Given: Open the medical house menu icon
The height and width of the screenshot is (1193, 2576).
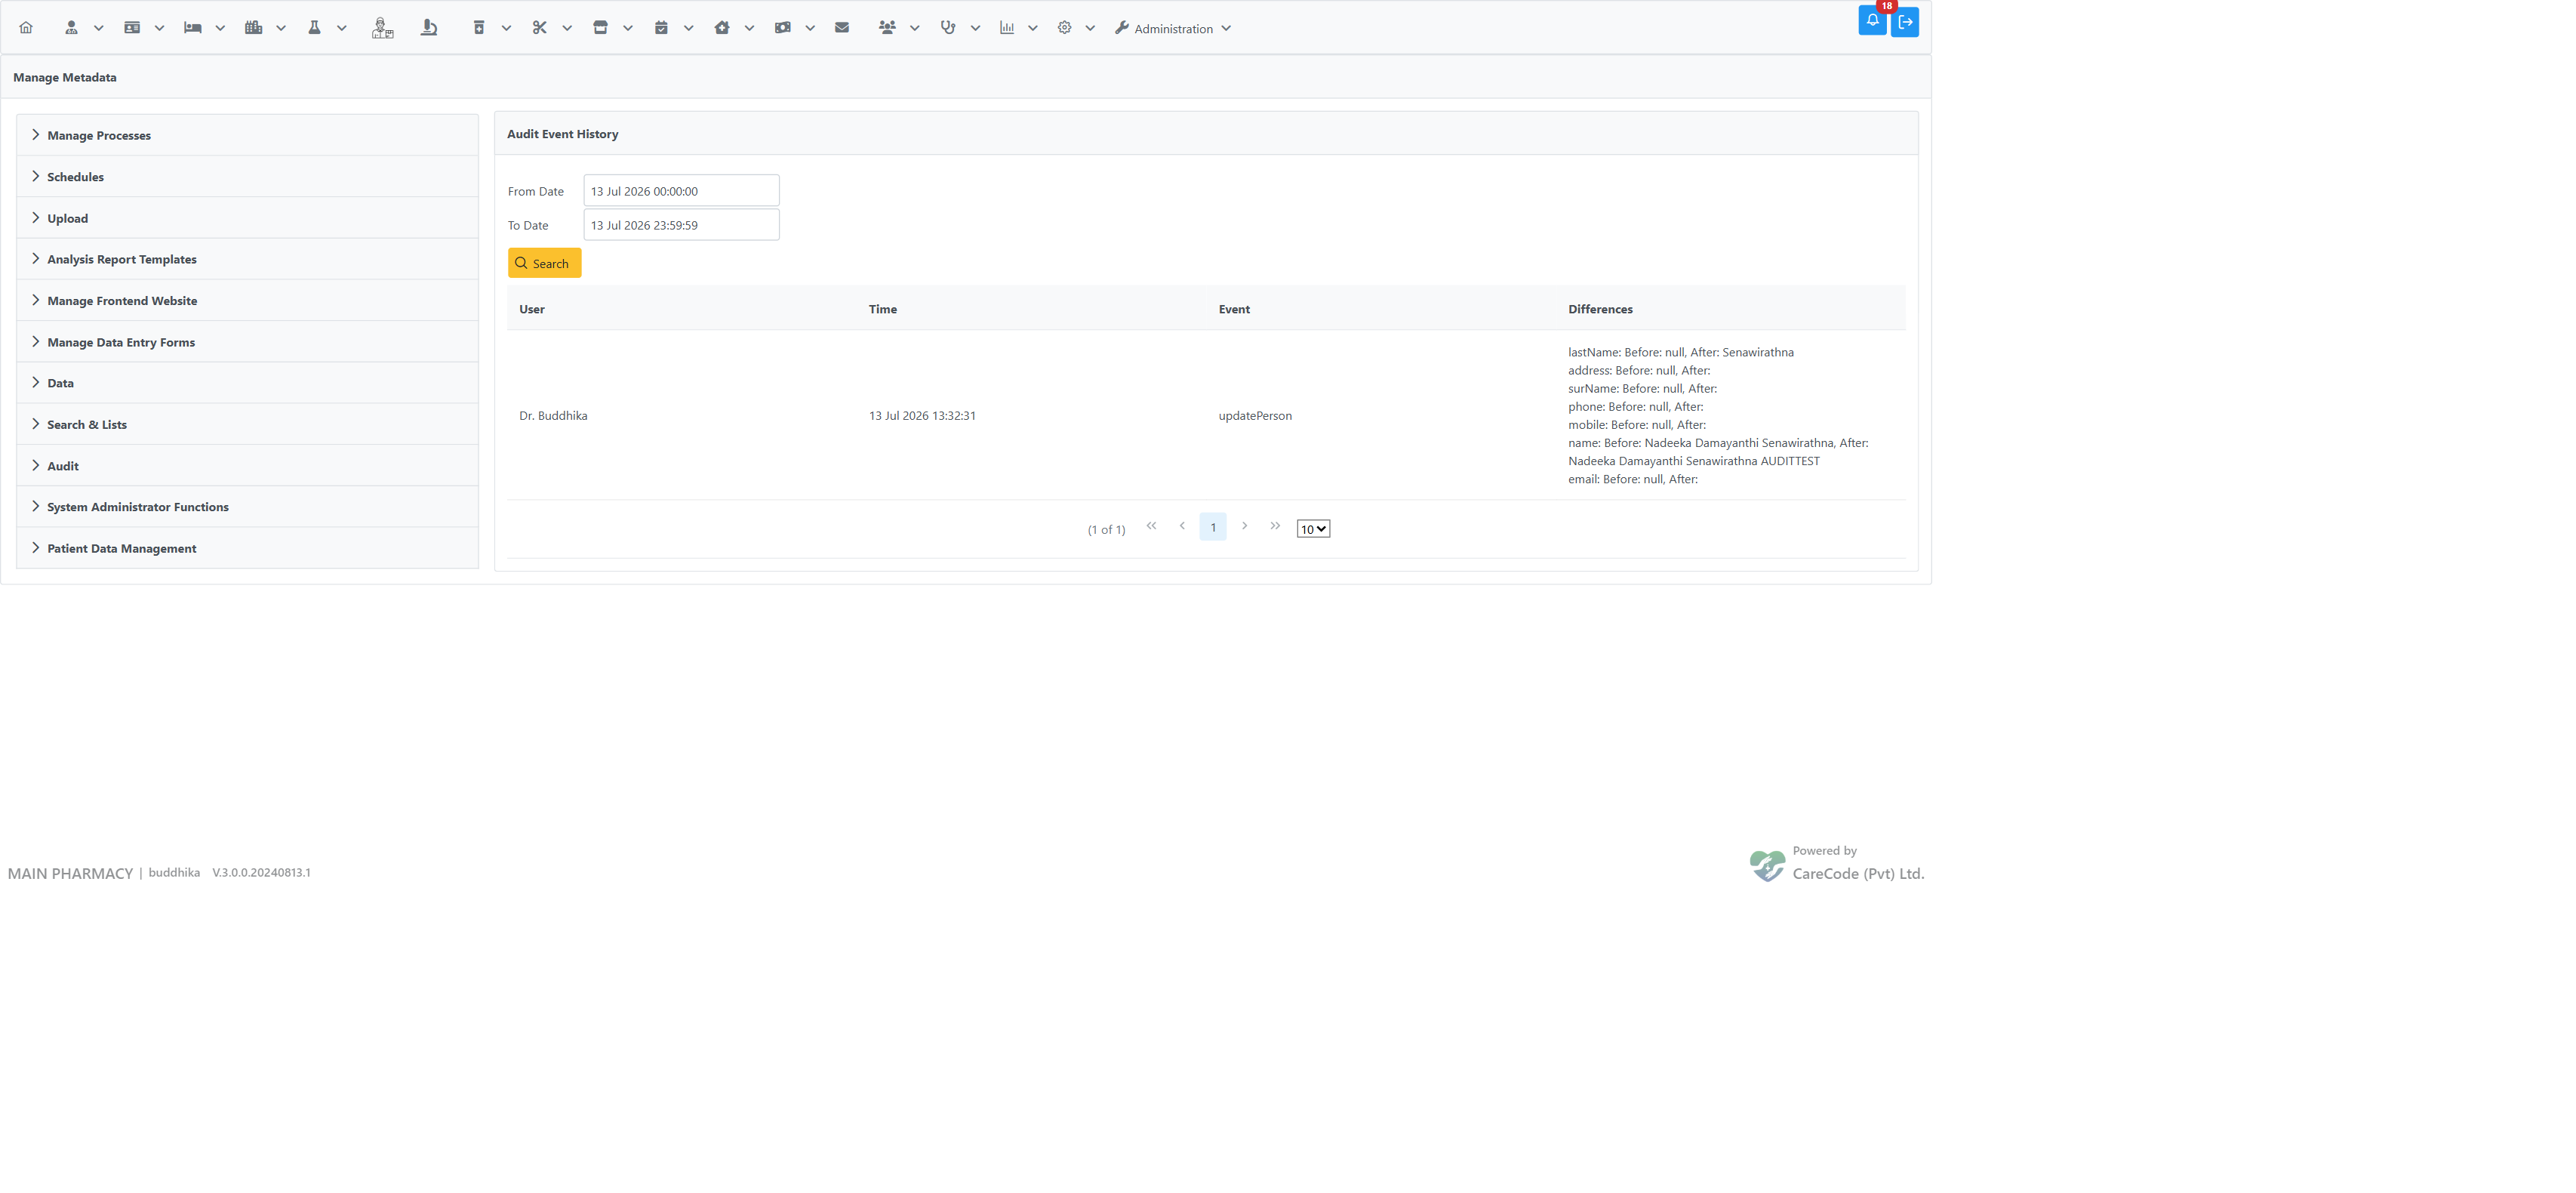Looking at the screenshot, I should (x=722, y=28).
